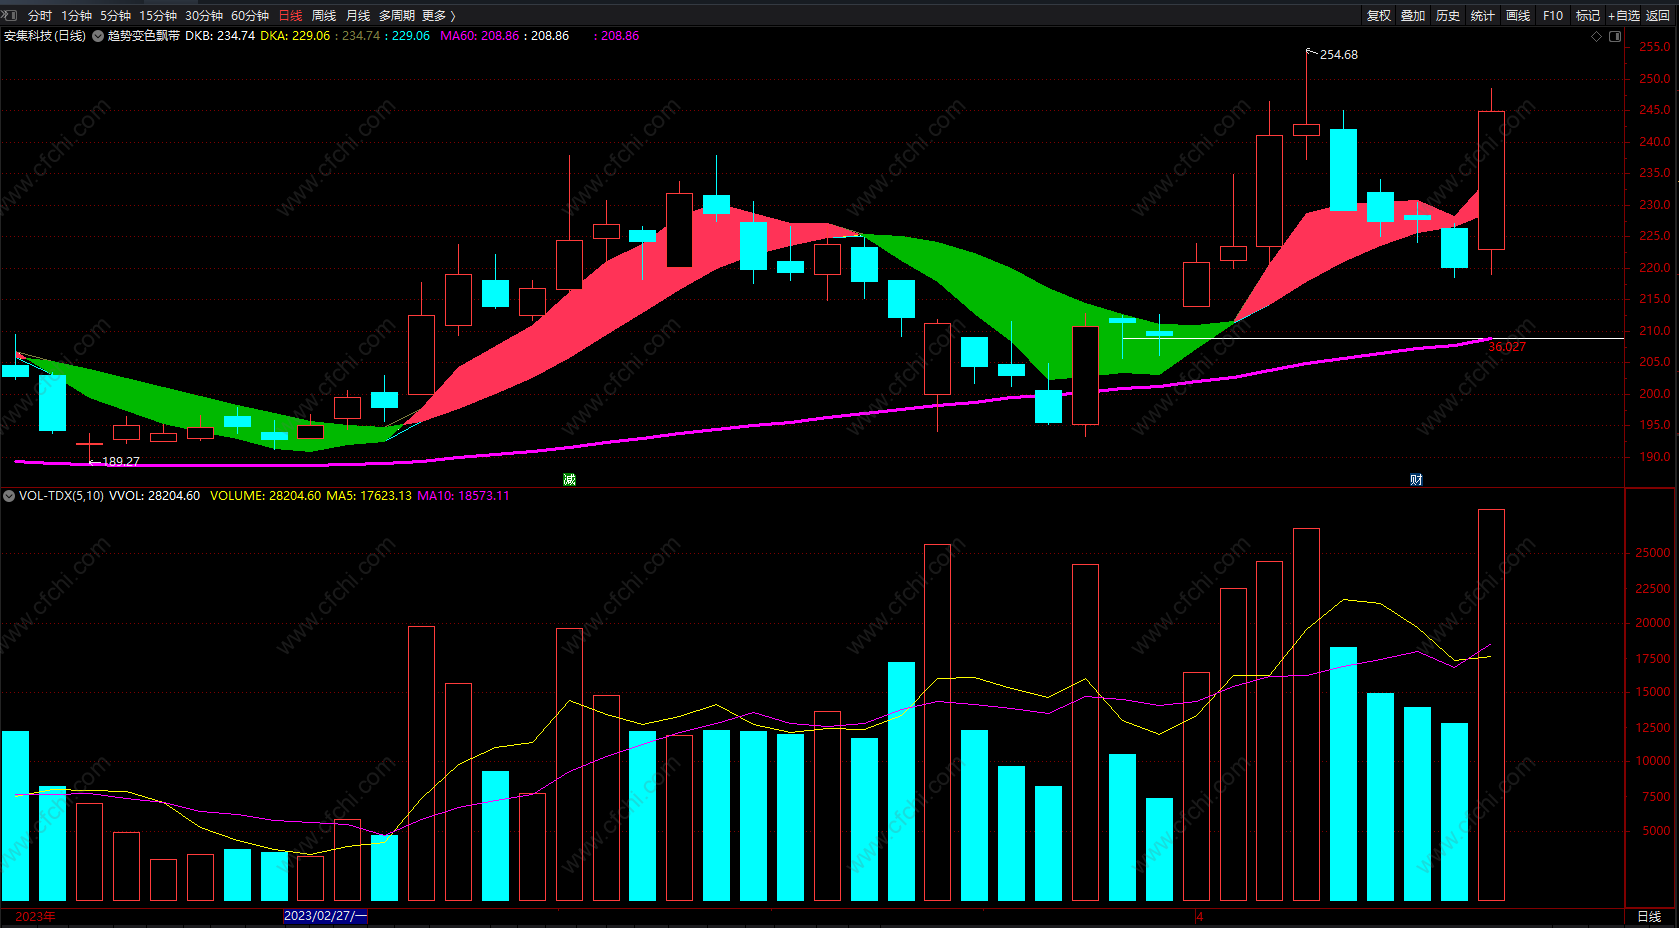1679x928 pixels.
Task: Click the 2023/02/27/一 date label
Action: pos(326,916)
